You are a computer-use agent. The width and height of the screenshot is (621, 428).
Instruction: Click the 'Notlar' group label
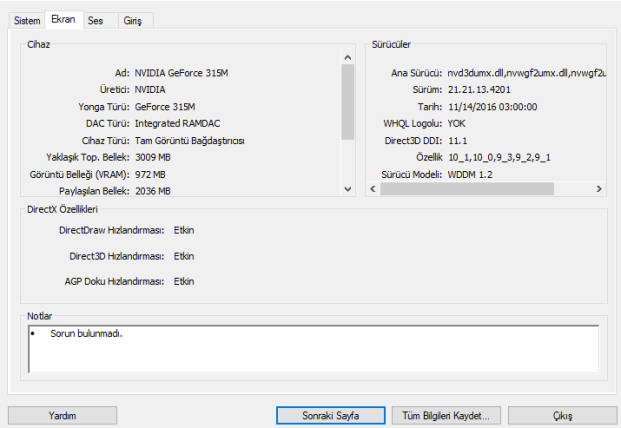click(x=39, y=316)
